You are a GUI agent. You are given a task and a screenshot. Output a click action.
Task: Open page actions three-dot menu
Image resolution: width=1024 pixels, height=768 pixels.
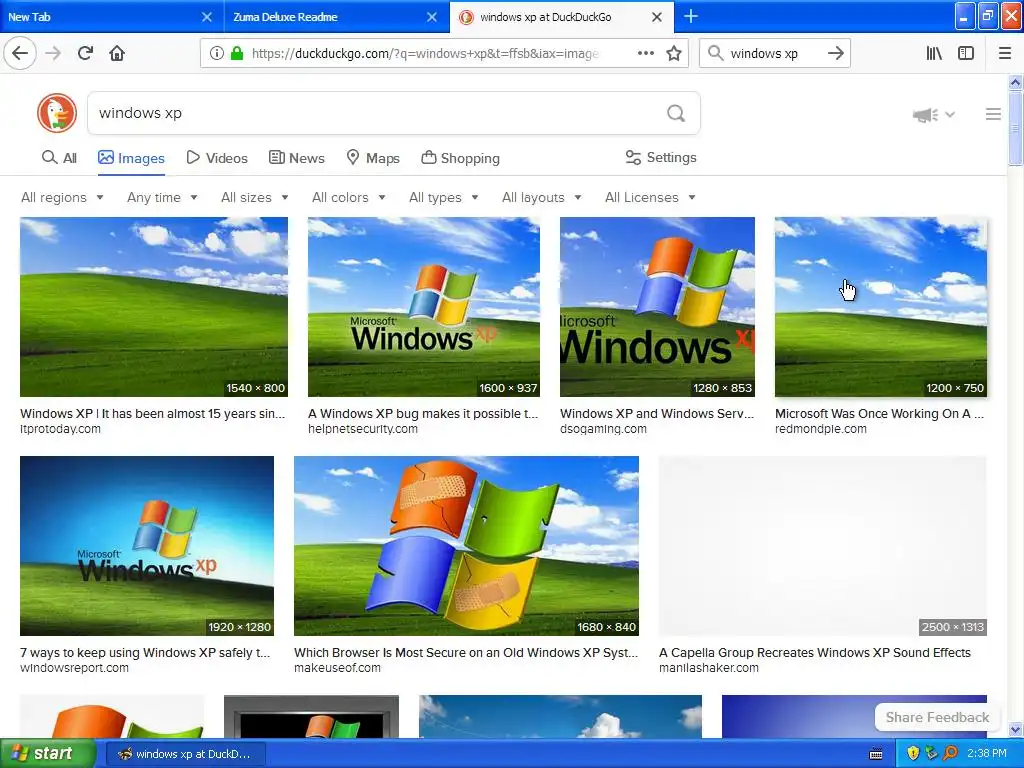tap(645, 54)
